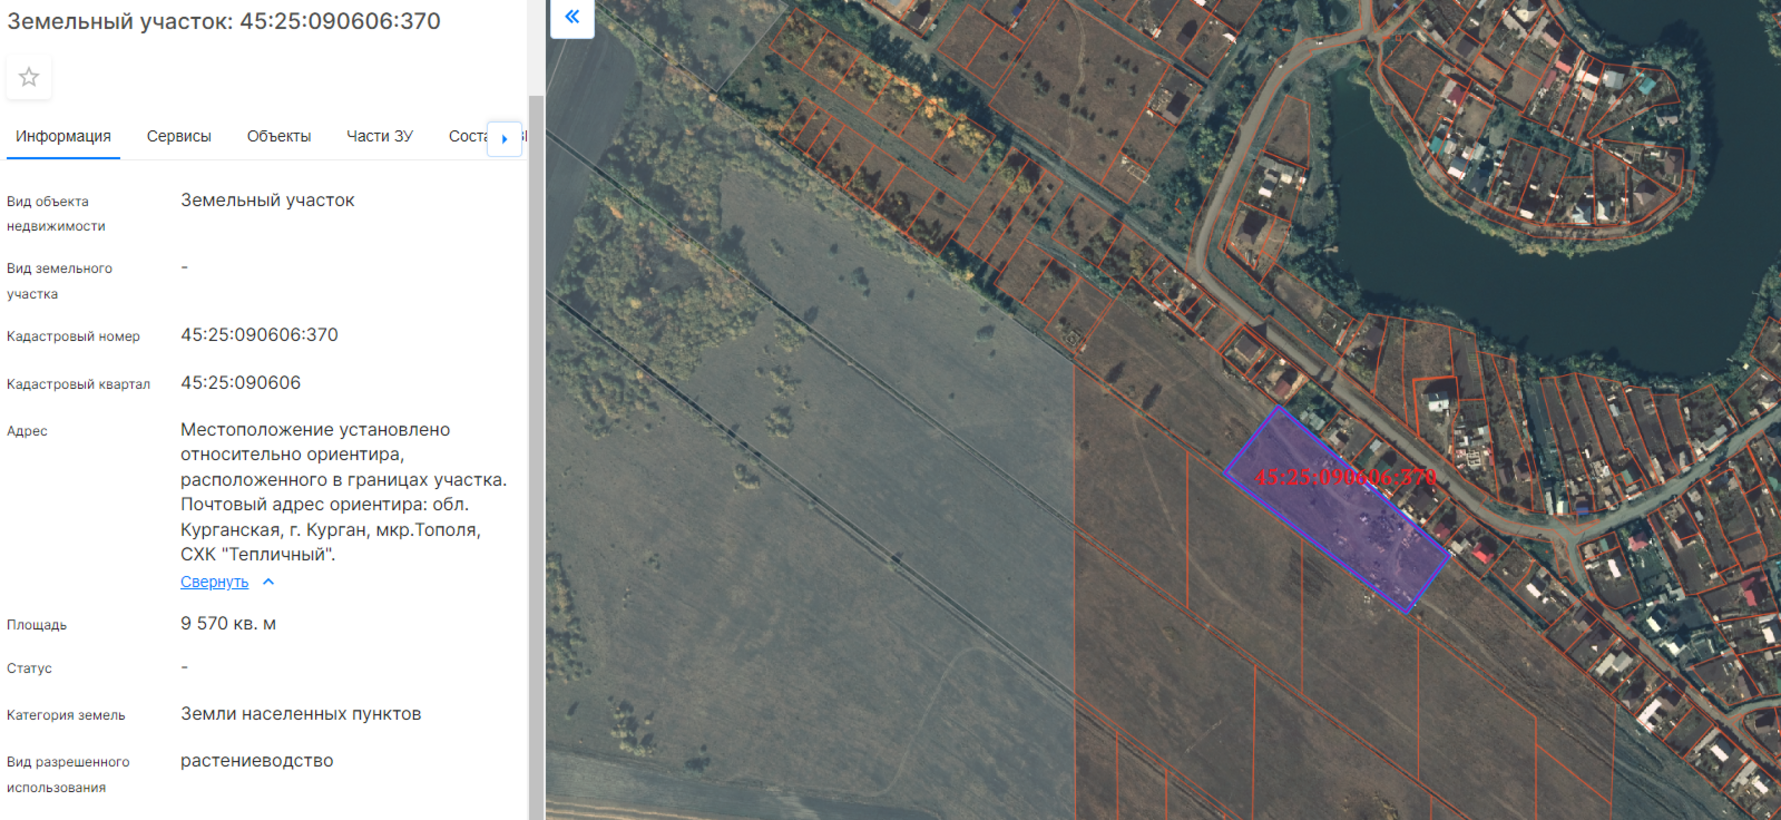Select the Объекты tab
Screen dimensions: 1781x820
[x=279, y=136]
